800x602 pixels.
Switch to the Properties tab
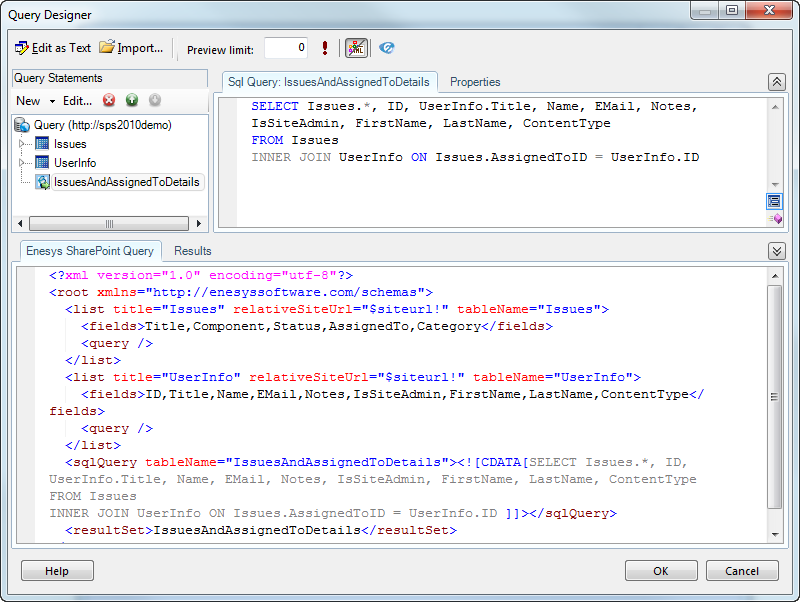pos(475,82)
